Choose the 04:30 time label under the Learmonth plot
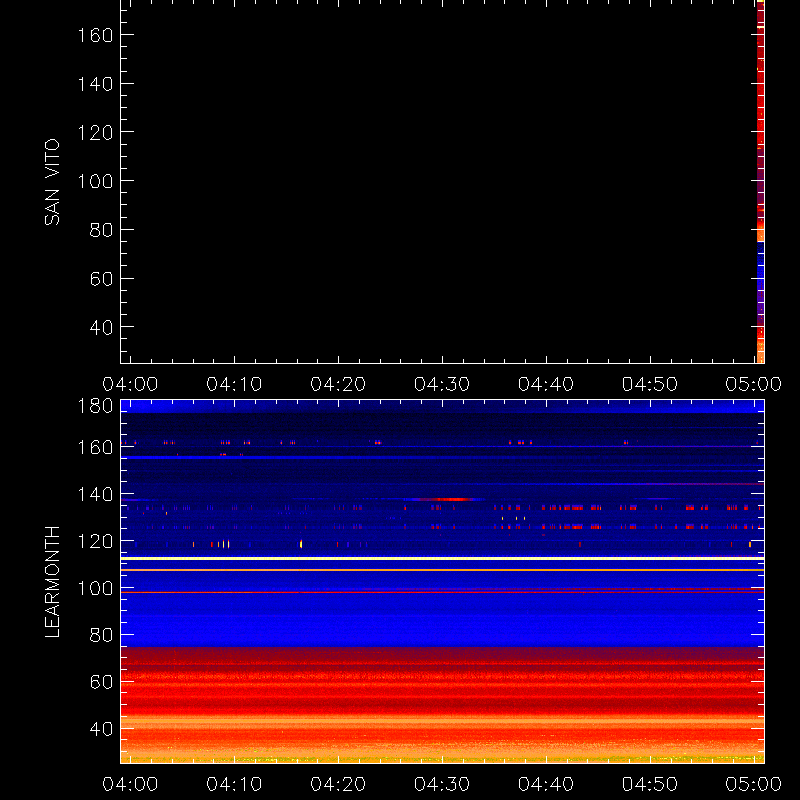800x800 pixels. pos(442,784)
